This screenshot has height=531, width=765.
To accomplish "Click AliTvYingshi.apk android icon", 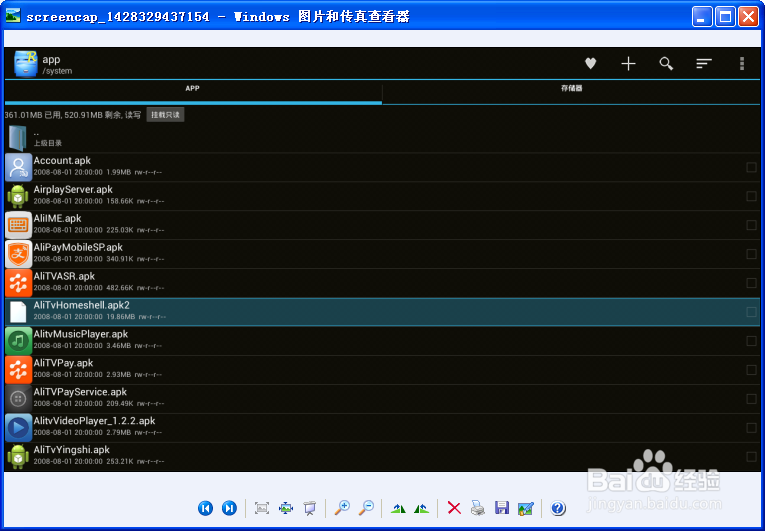I will (19, 456).
